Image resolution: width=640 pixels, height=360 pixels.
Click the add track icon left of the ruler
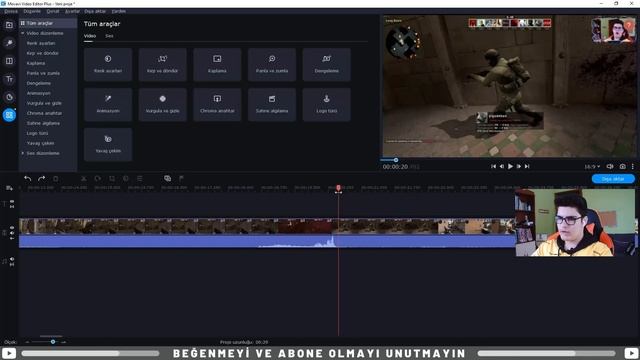(x=9, y=188)
